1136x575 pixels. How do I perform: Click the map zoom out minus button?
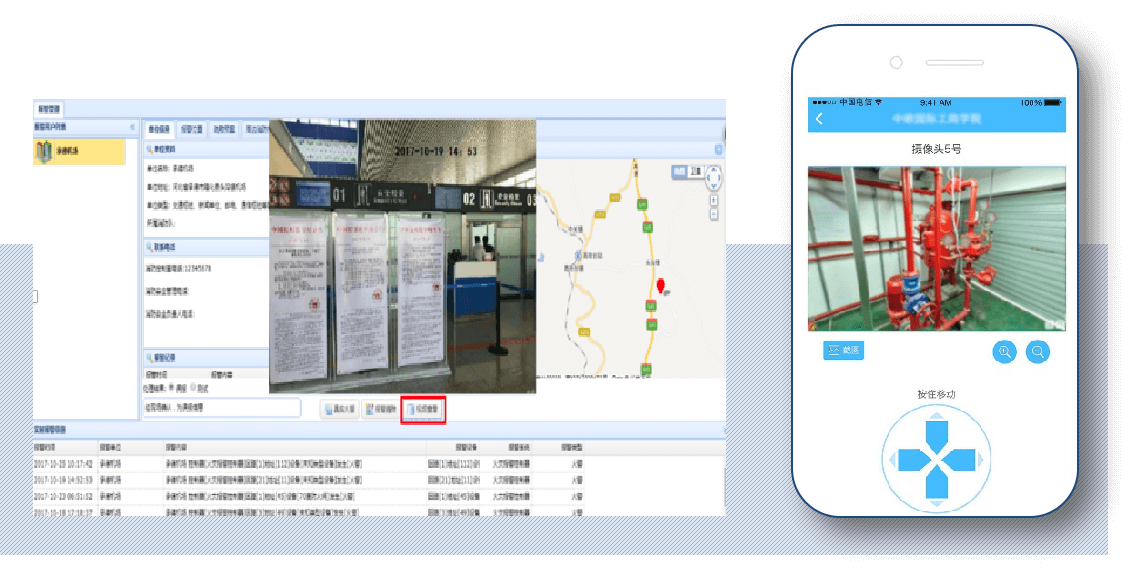(x=714, y=214)
